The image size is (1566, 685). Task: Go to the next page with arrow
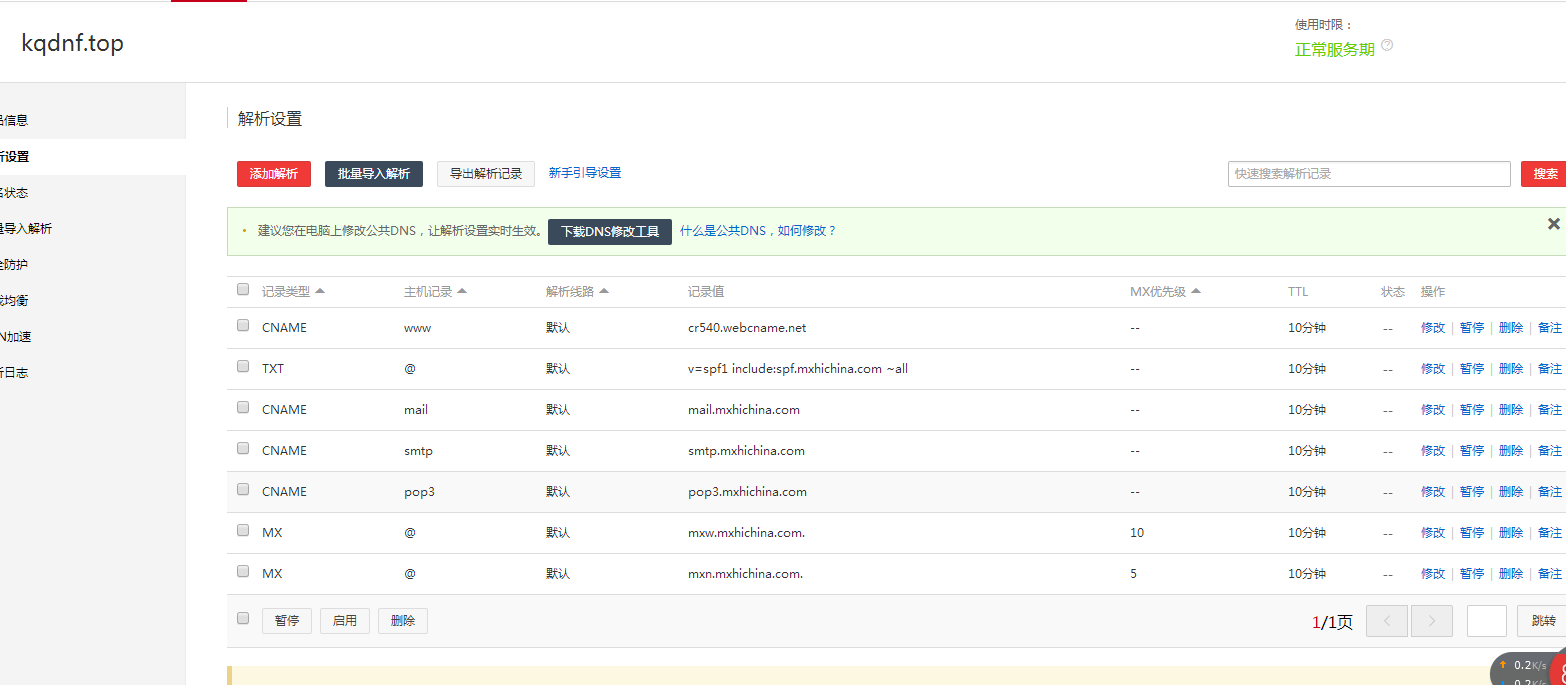[x=1432, y=621]
